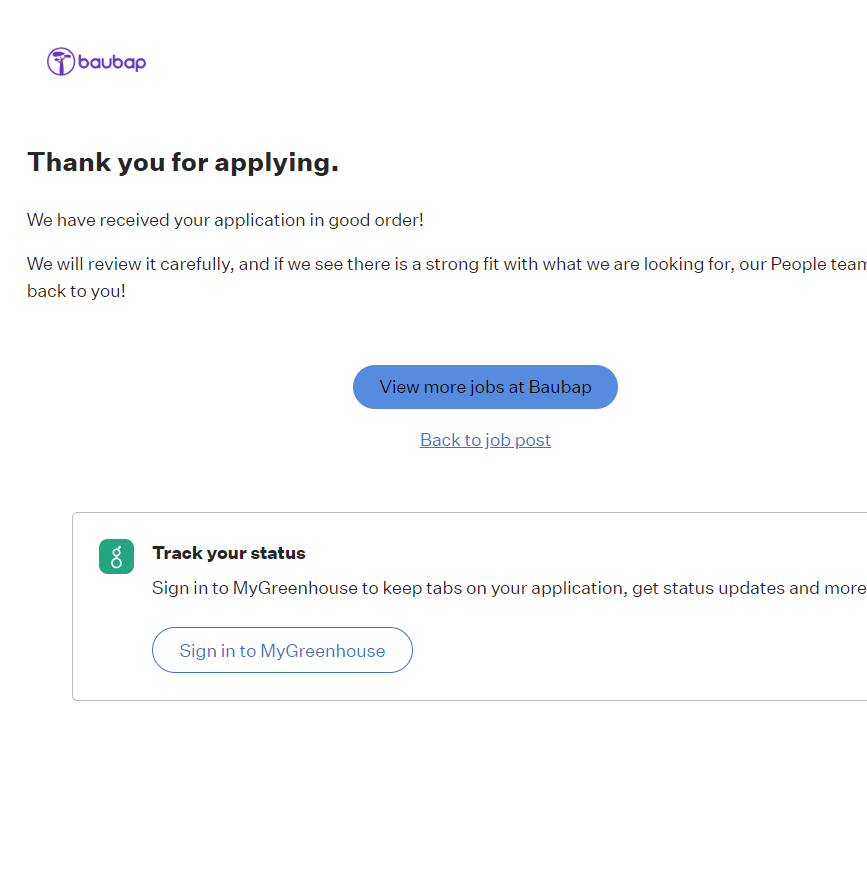Click blank area below the status card
Viewport: 867px width, 889px height.
450,790
